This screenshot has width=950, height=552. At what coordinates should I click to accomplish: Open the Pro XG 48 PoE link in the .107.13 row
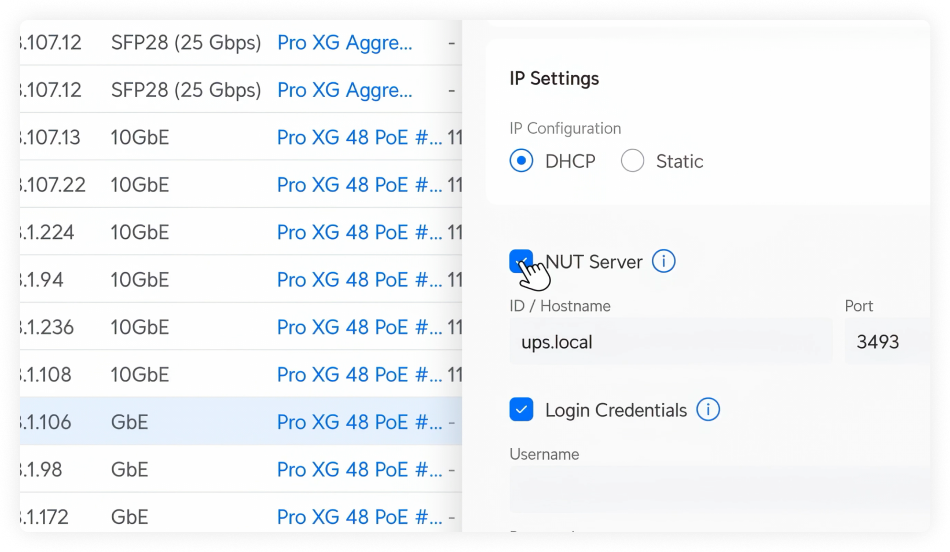359,137
